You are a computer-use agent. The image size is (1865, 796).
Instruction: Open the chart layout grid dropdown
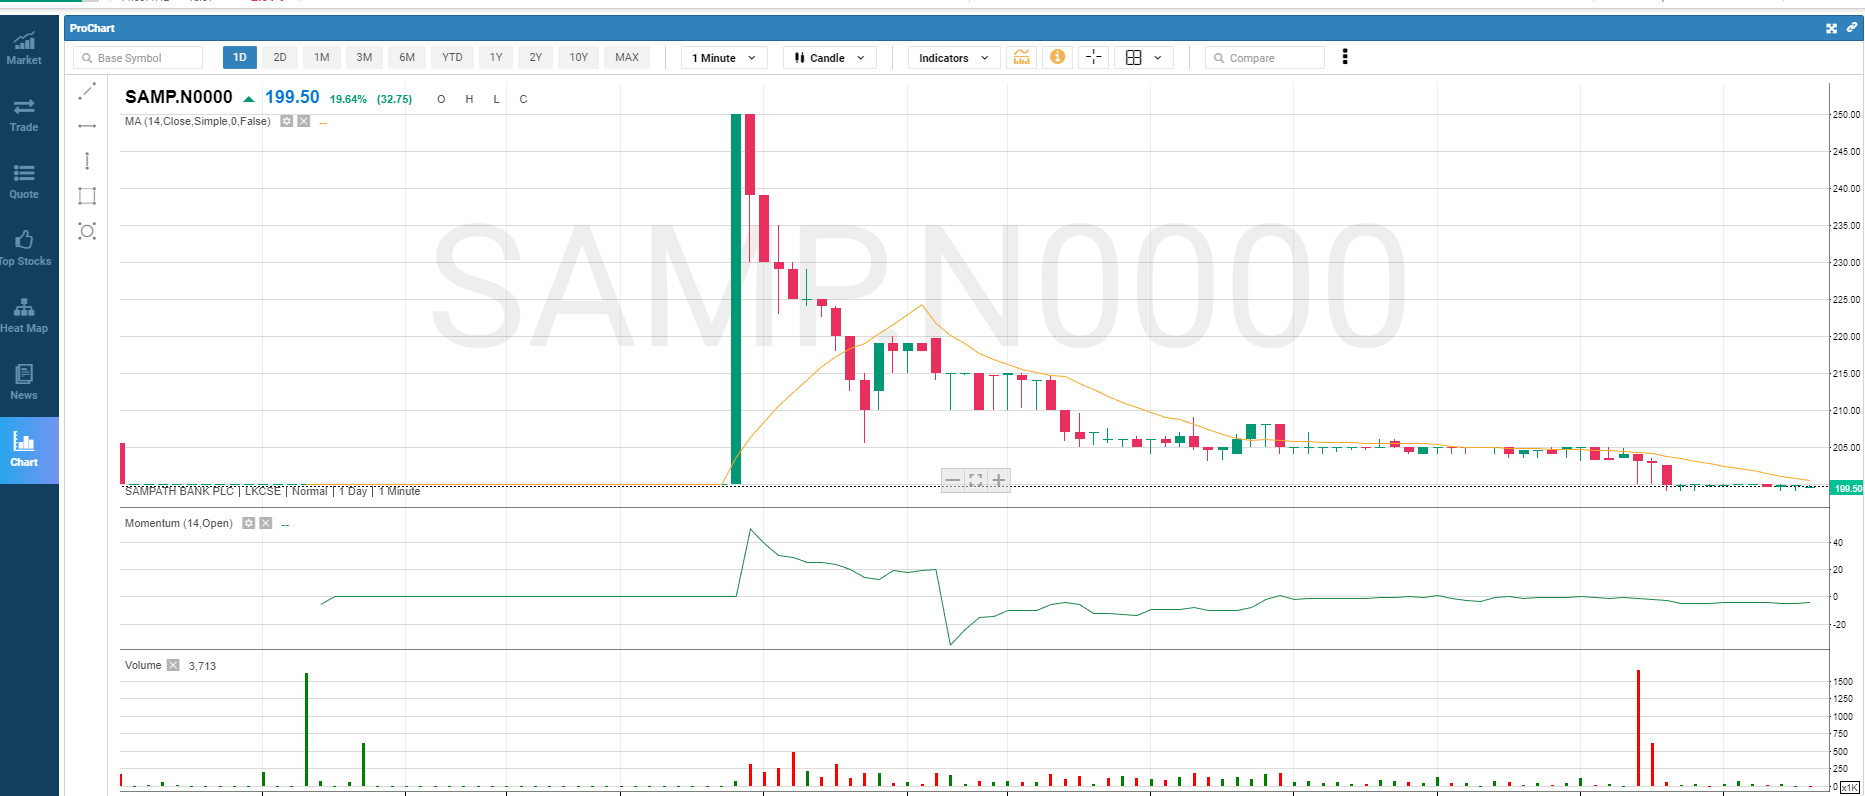click(x=1144, y=58)
